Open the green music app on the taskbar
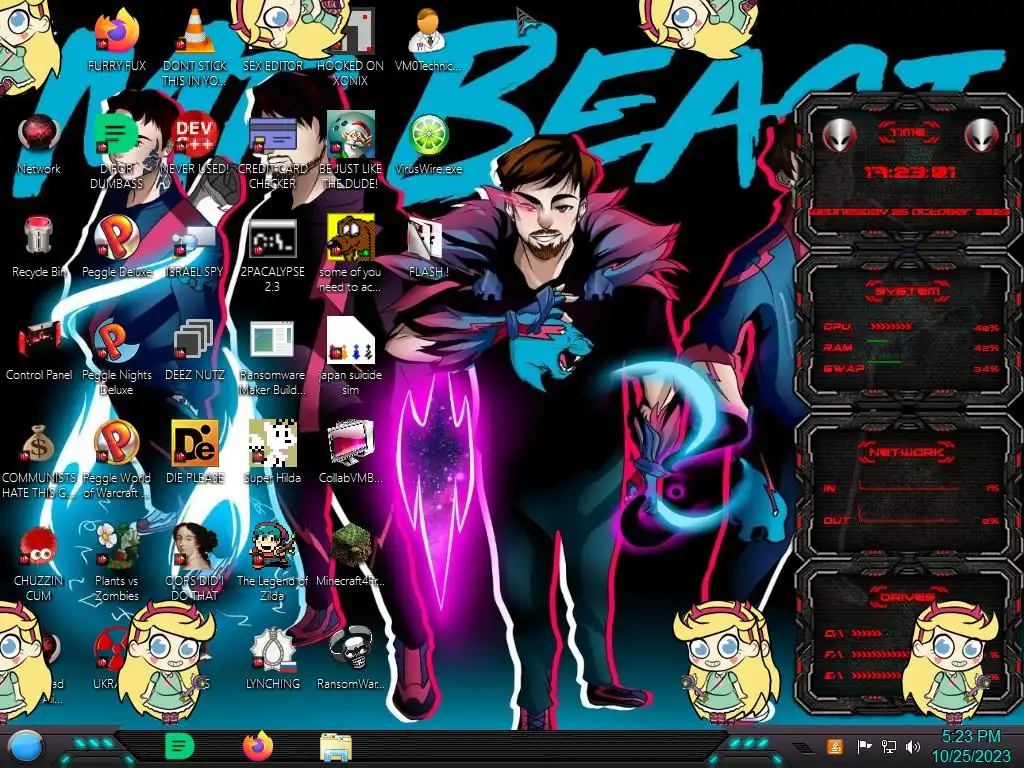The height and width of the screenshot is (768, 1024). click(178, 746)
